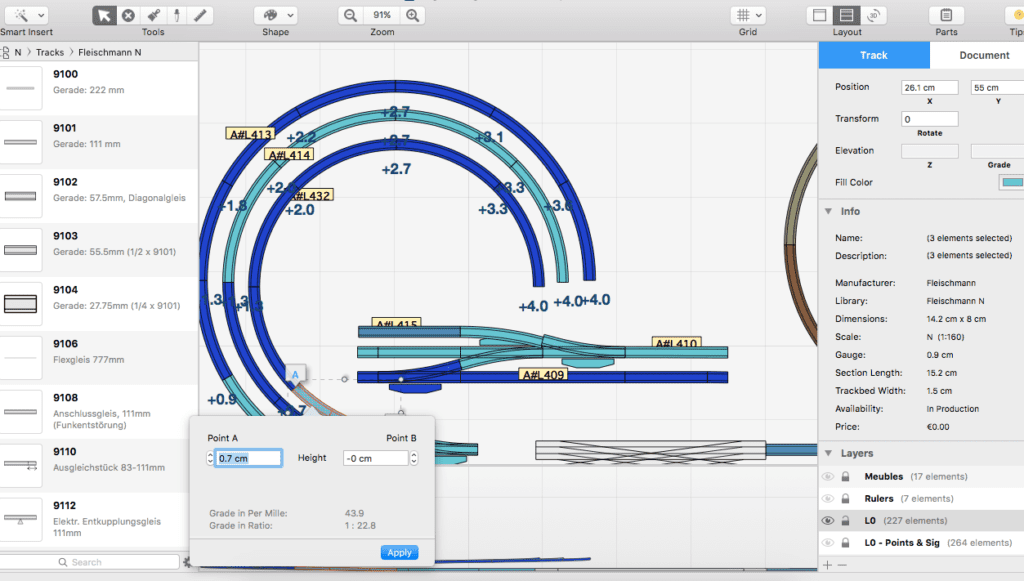Toggle visibility of the Meubles layer
1024x581 pixels.
[x=827, y=476]
